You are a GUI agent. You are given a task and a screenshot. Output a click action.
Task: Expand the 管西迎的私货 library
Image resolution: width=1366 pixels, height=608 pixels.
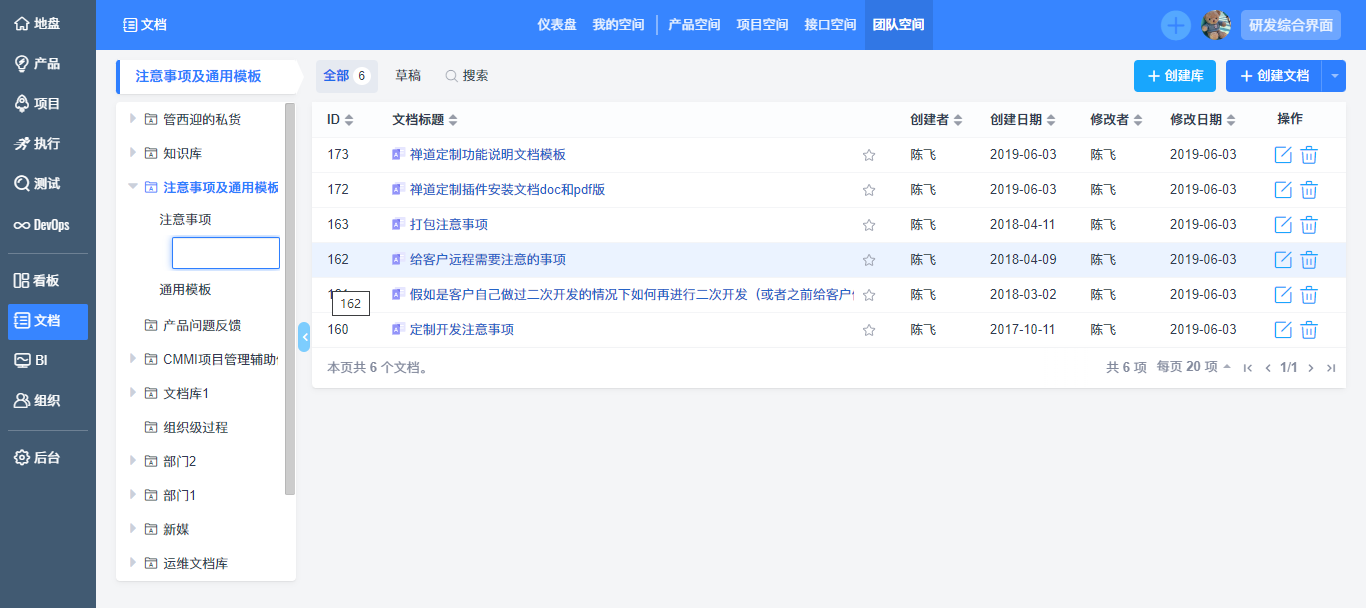point(132,119)
